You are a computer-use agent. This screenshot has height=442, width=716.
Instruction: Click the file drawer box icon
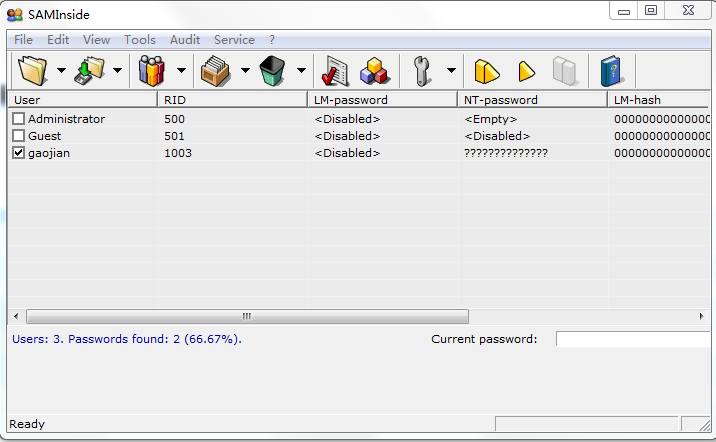tap(216, 71)
